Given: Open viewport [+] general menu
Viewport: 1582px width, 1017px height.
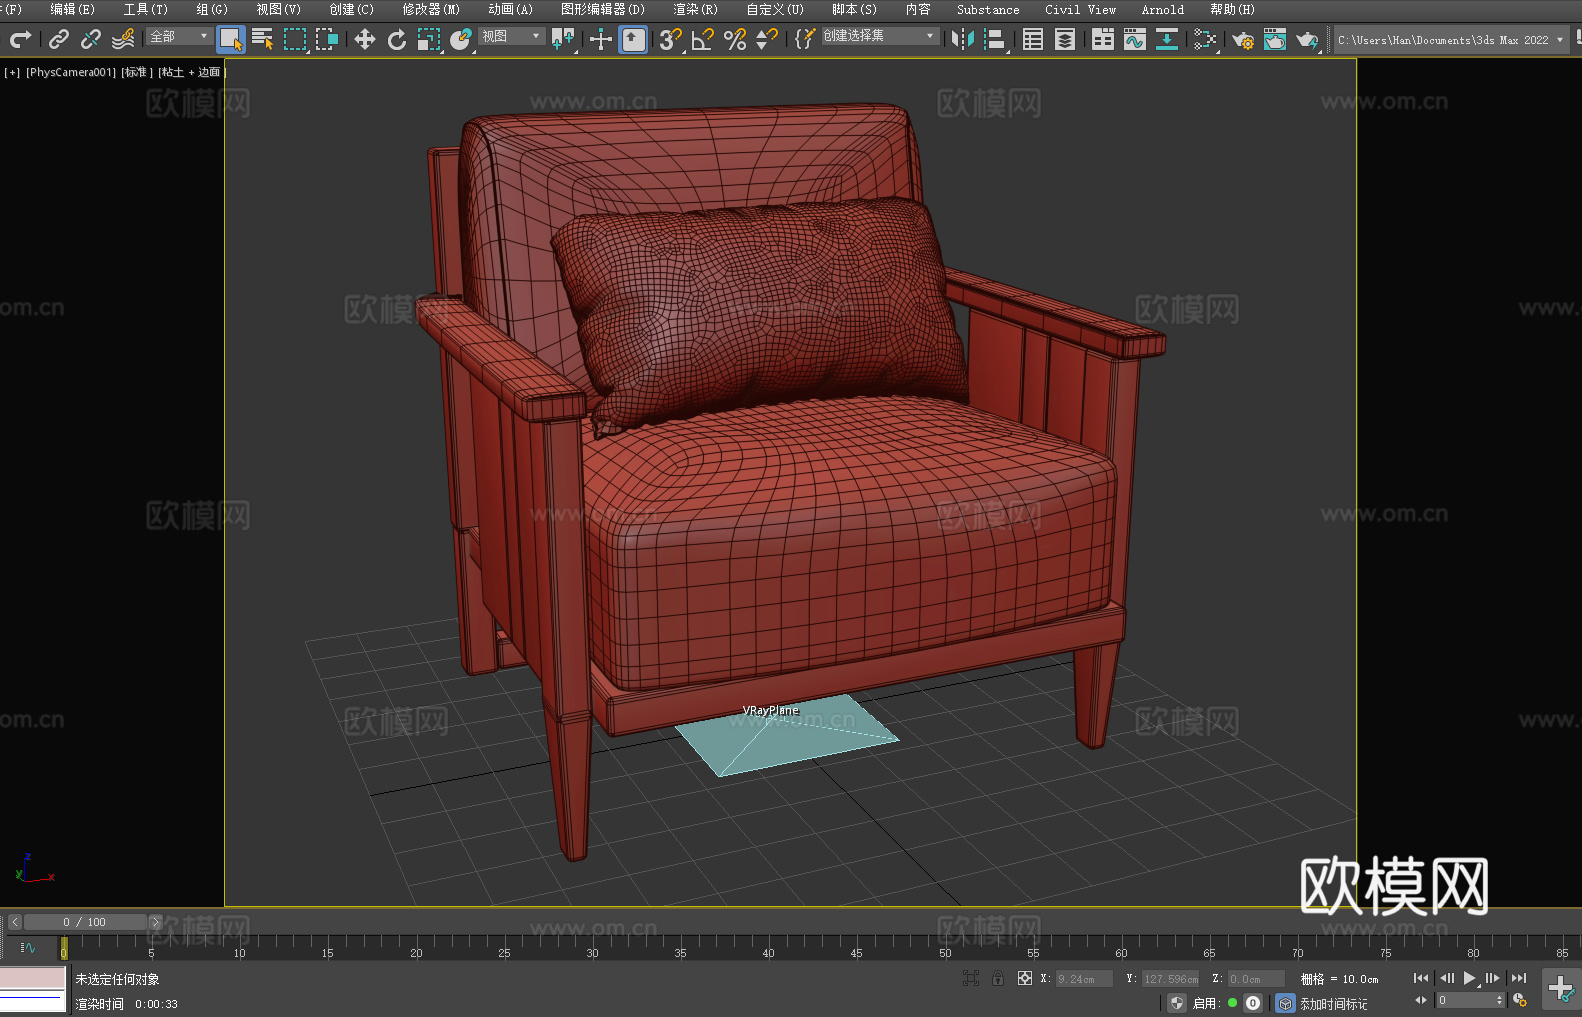Looking at the screenshot, I should (12, 72).
